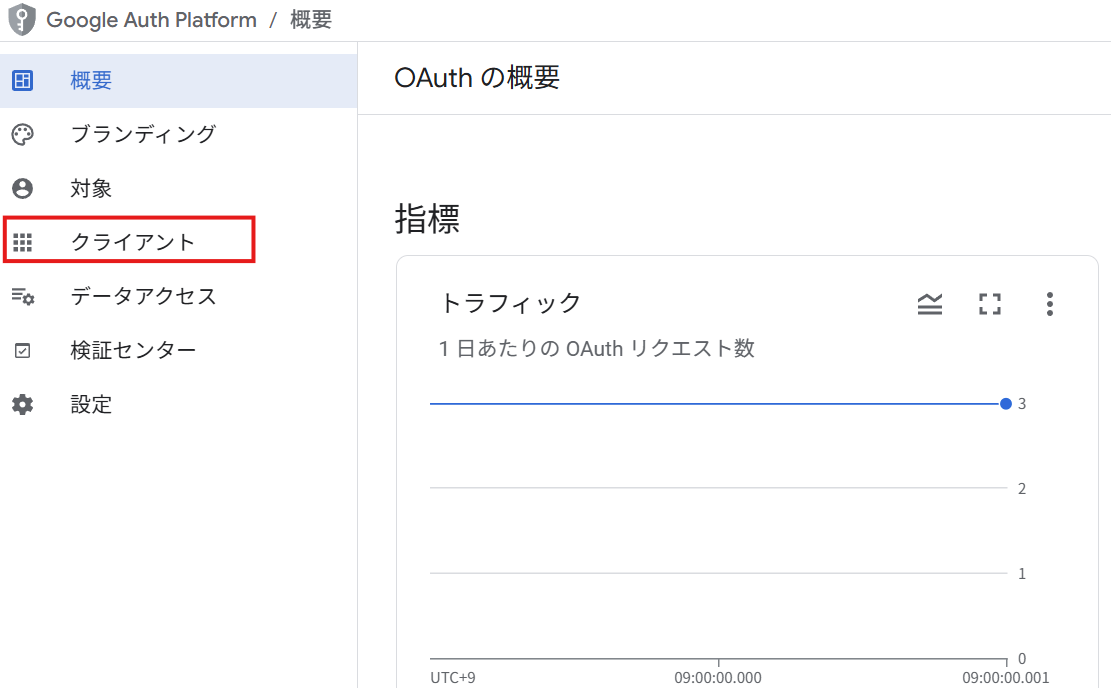Viewport: 1111px width, 688px height.
Task: Click the クライアント grid icon
Action: click(x=23, y=242)
